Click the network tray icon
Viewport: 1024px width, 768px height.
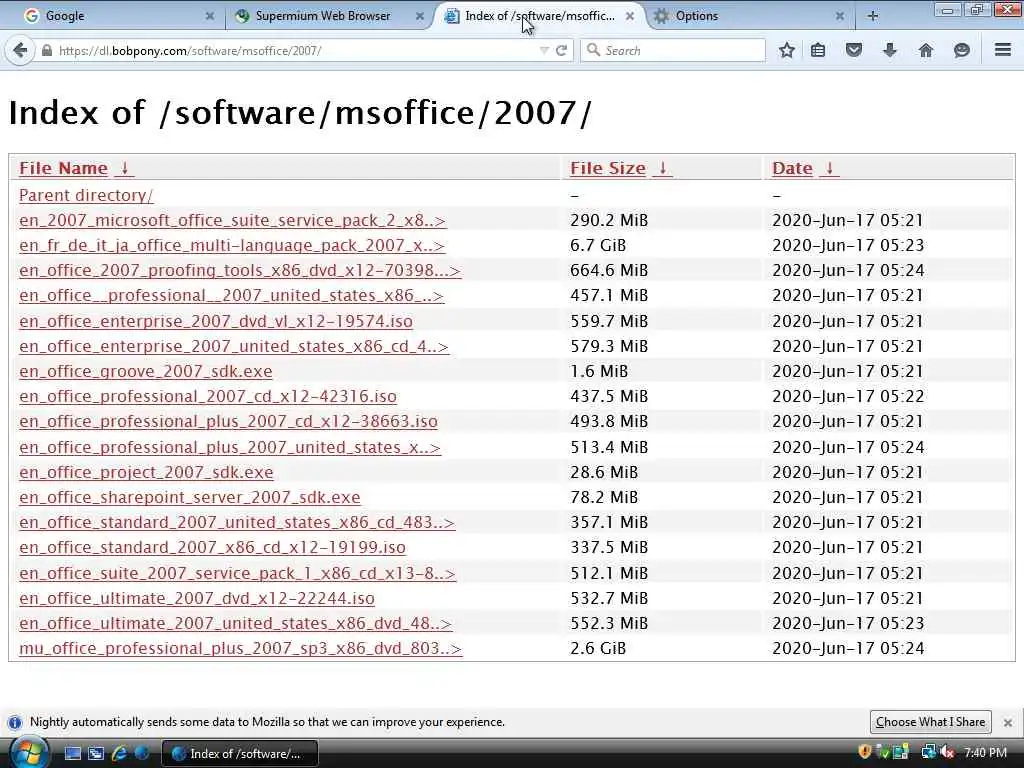click(x=928, y=753)
